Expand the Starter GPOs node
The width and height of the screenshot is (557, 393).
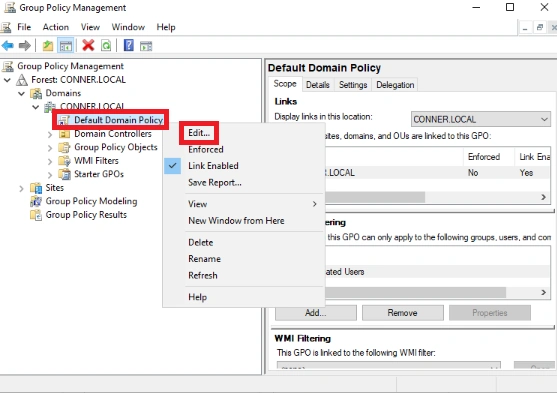click(50, 175)
